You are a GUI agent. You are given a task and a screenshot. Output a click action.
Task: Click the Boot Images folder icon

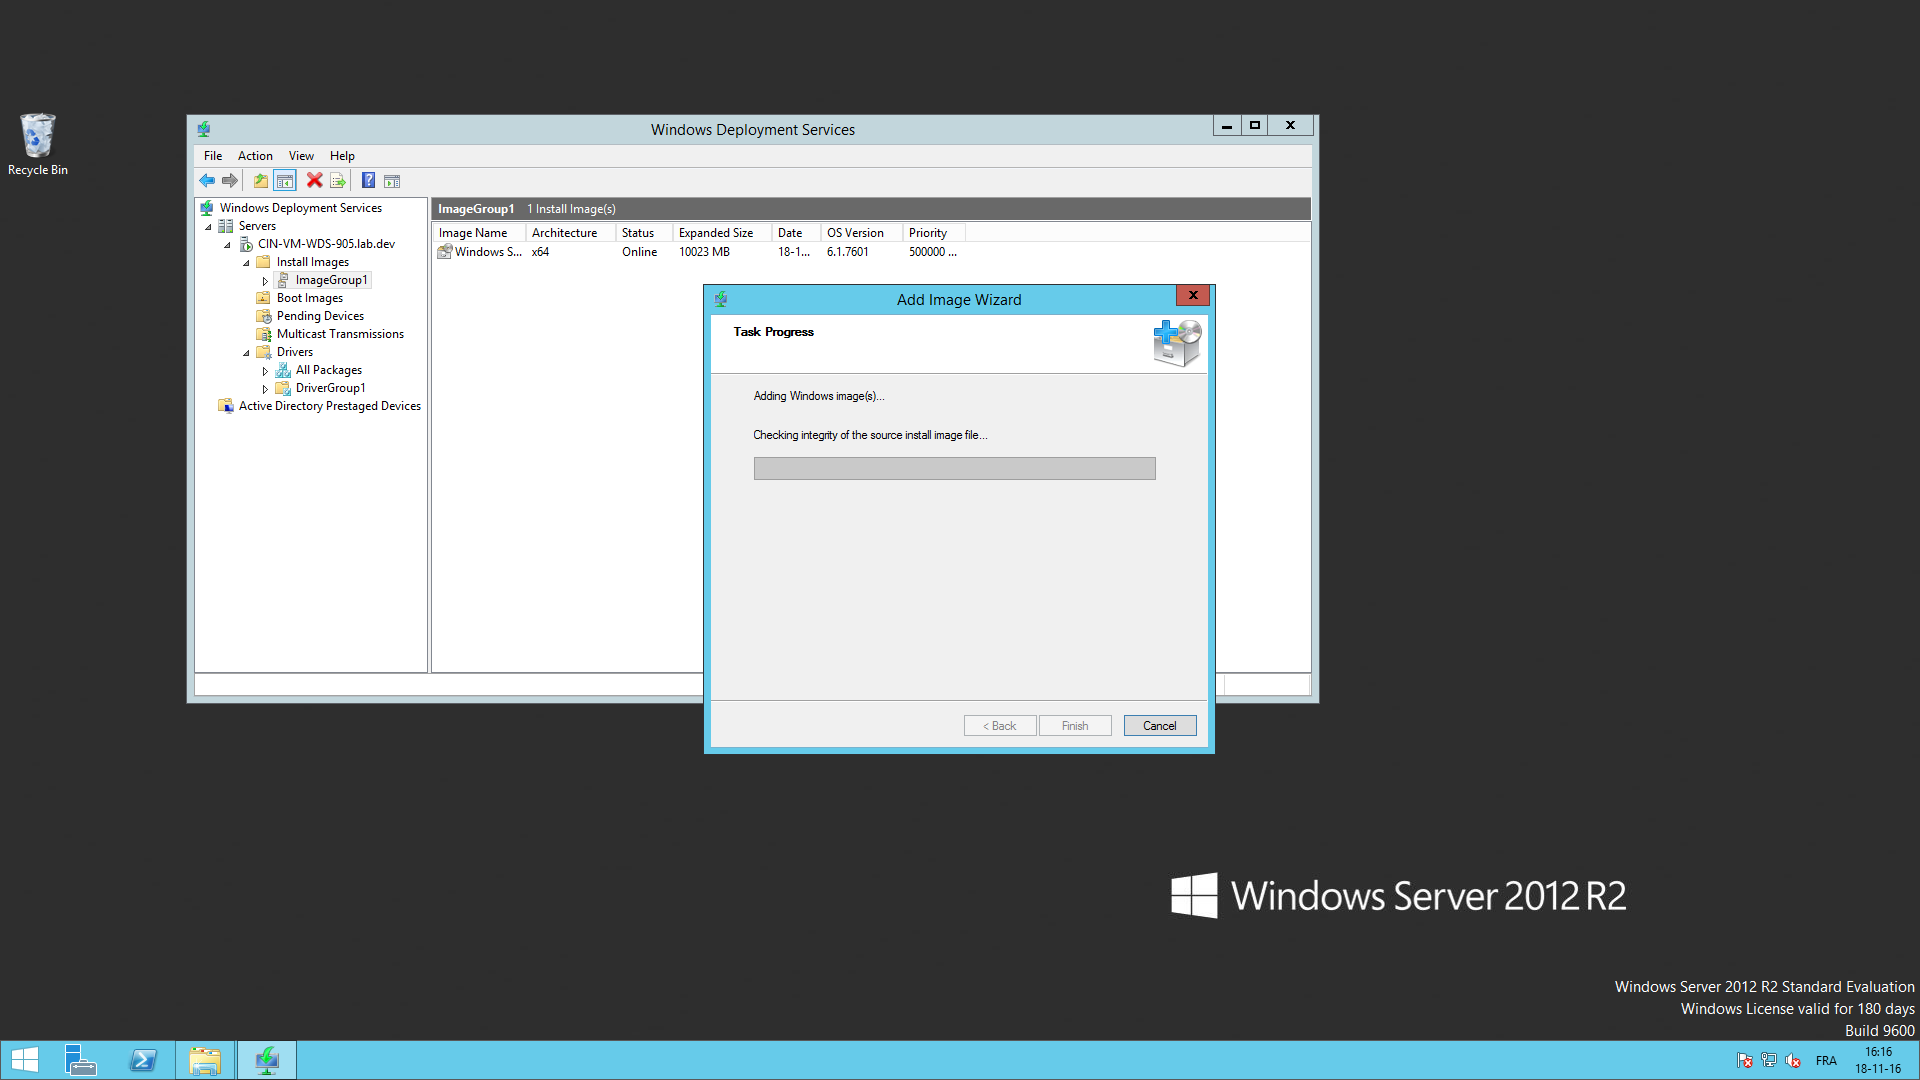(x=264, y=298)
